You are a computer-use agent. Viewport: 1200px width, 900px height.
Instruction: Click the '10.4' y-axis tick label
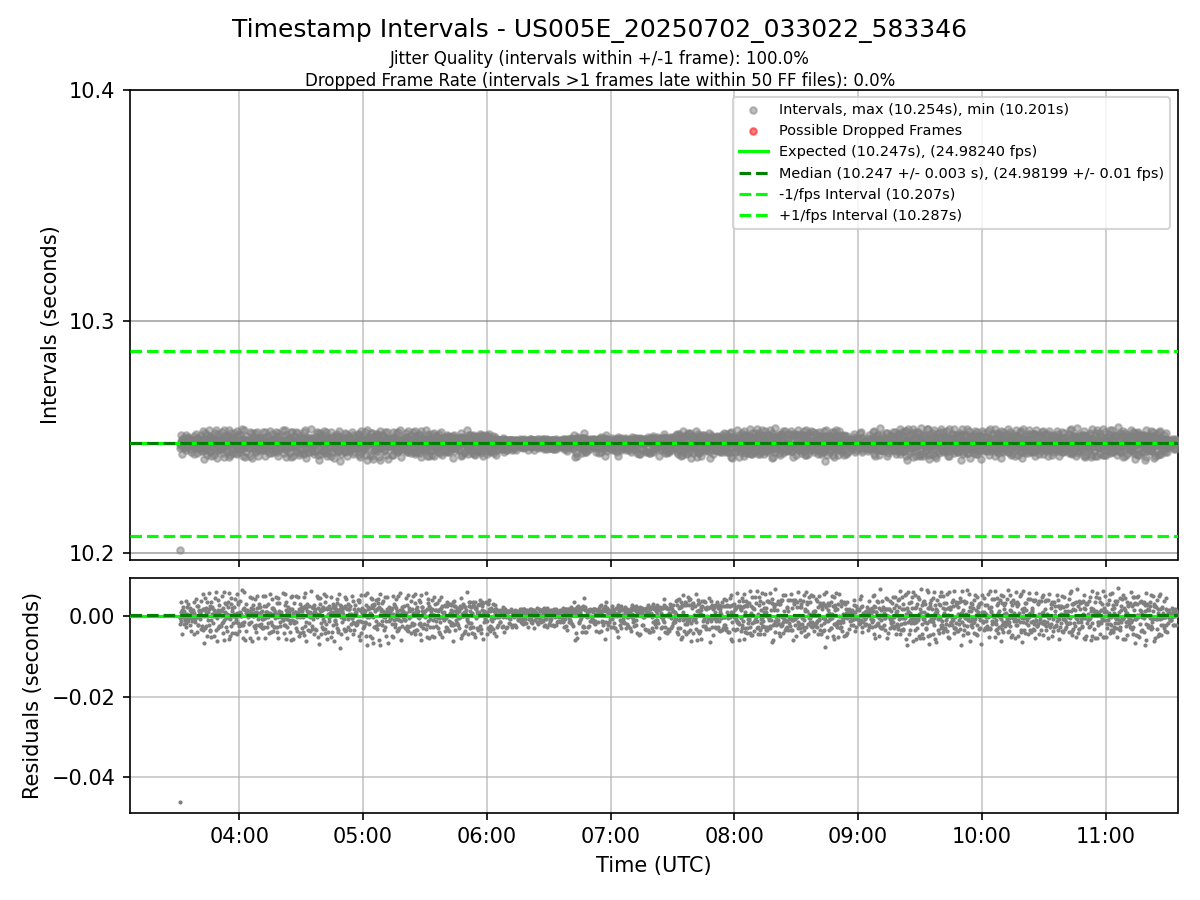click(x=94, y=91)
